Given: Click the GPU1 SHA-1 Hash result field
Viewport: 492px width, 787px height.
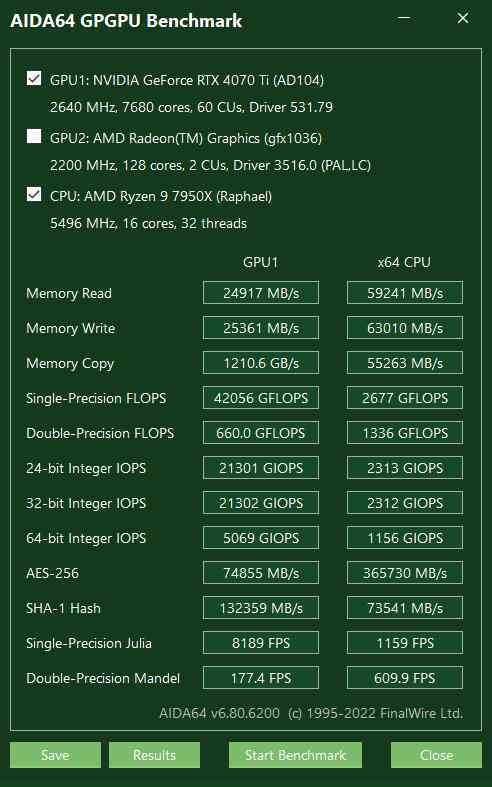Looking at the screenshot, I should (261, 608).
